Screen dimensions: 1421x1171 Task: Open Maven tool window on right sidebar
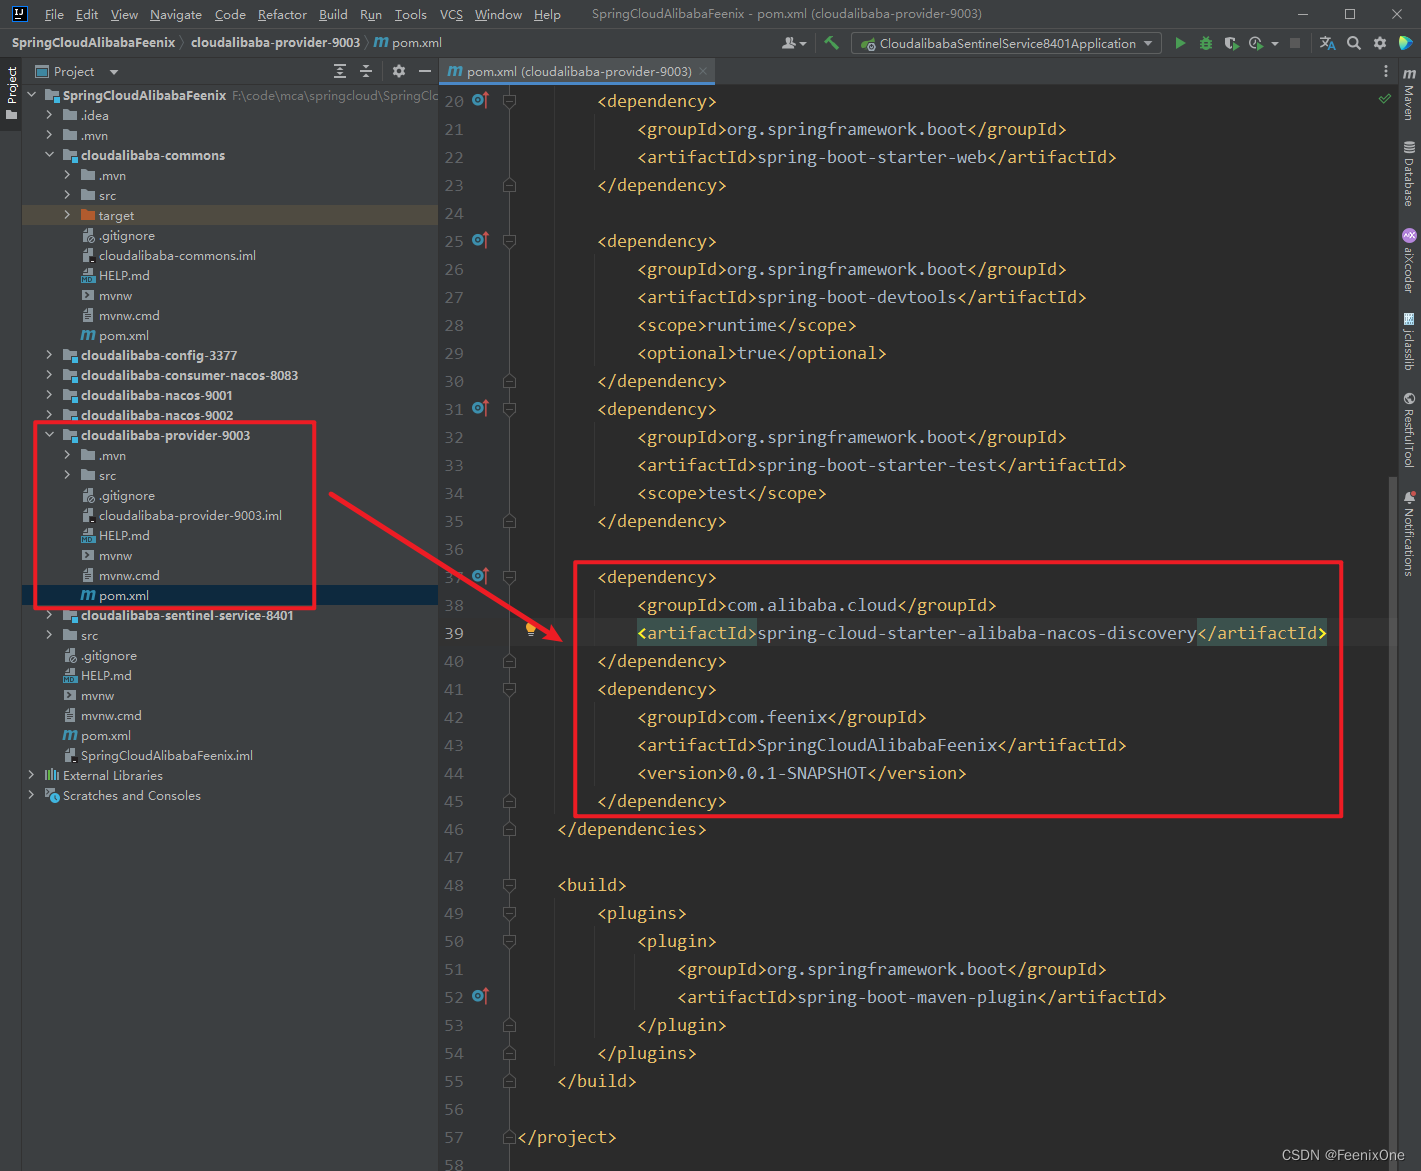(1409, 94)
